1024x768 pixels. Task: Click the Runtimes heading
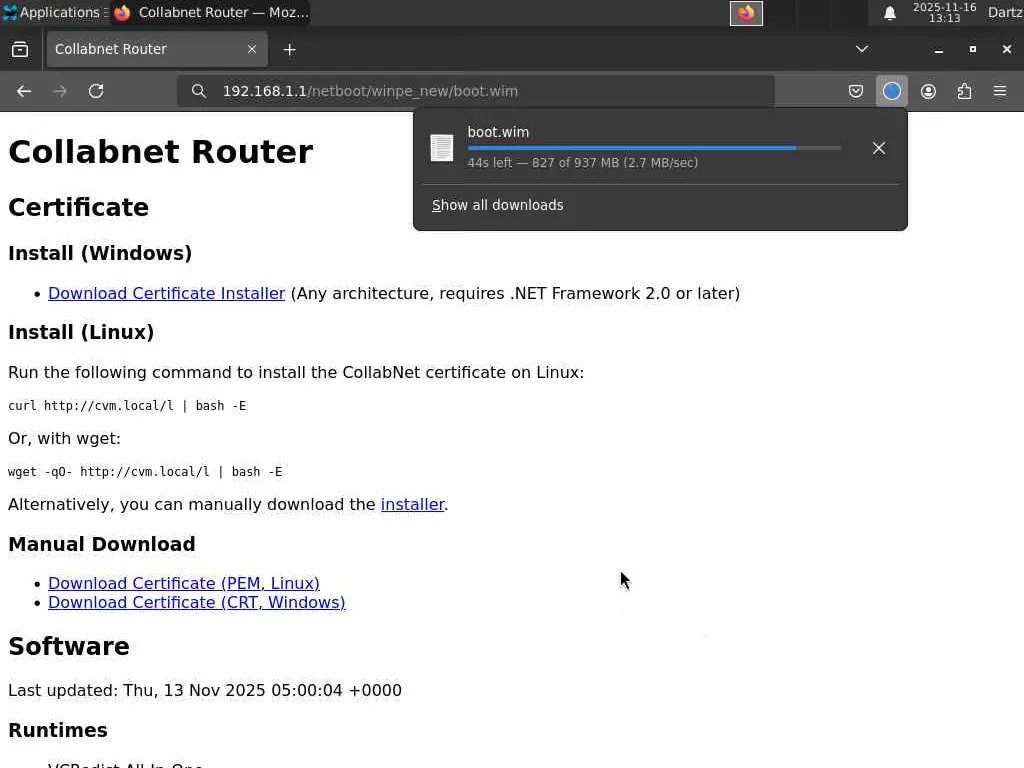tap(58, 730)
